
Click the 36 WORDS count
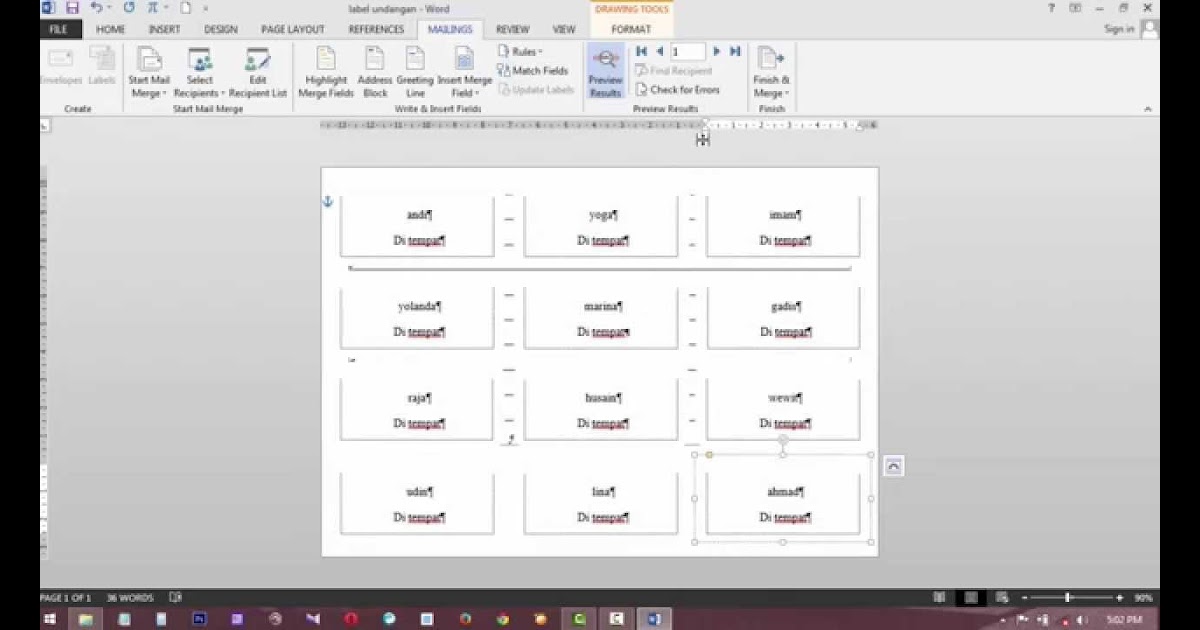[x=131, y=597]
